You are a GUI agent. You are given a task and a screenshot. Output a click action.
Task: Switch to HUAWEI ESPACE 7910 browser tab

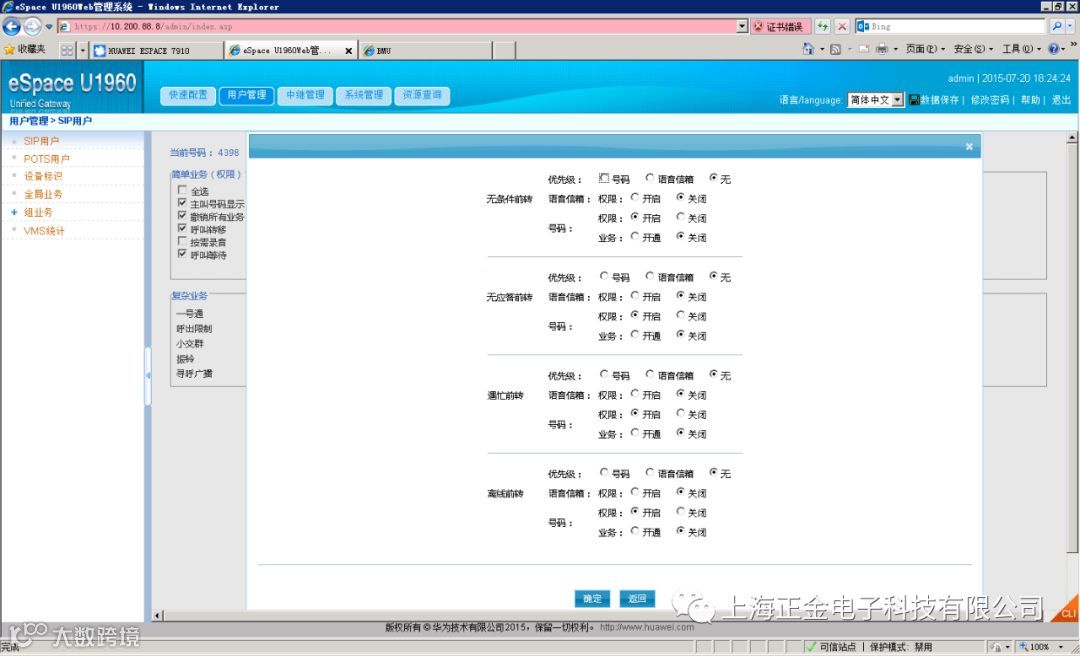coord(158,51)
